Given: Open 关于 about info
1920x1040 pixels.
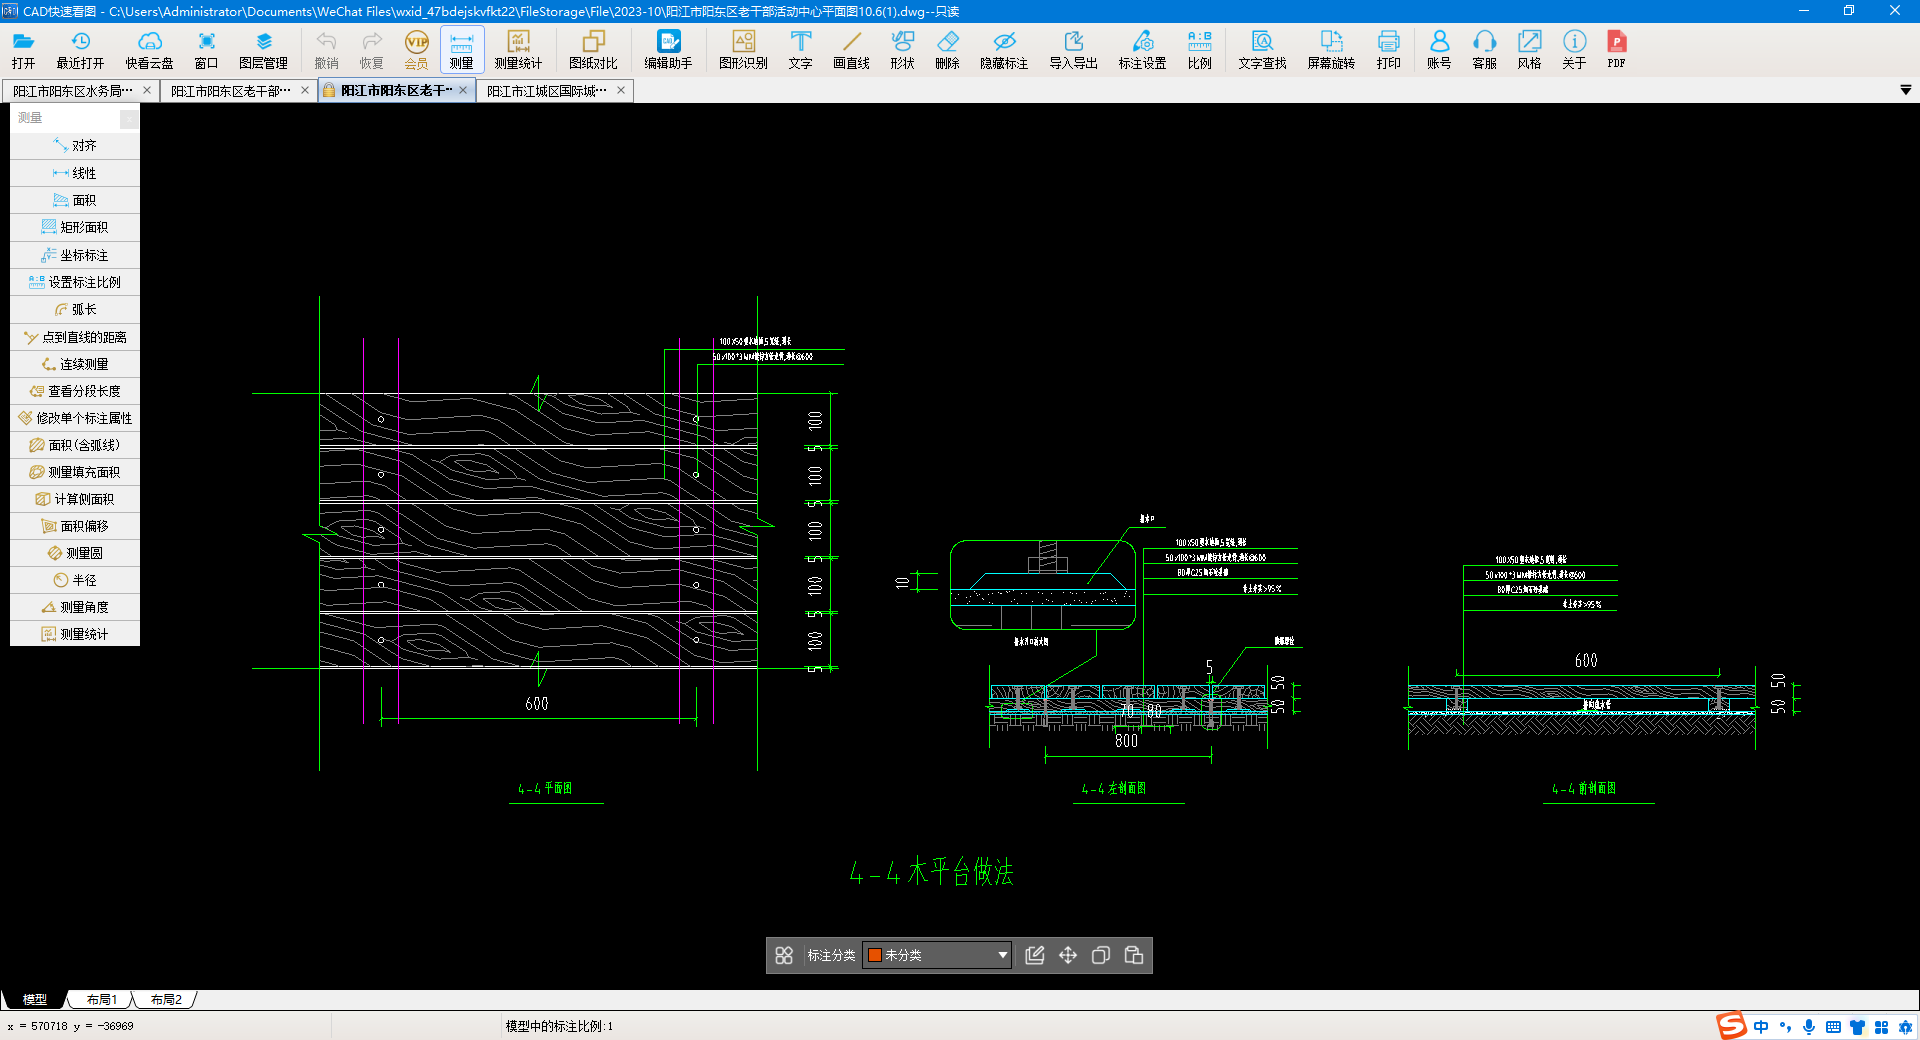Looking at the screenshot, I should [1574, 49].
